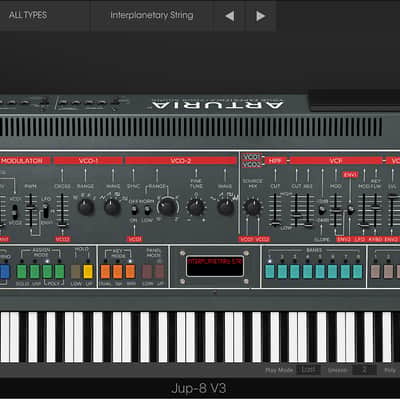Click the VCO-1 Range knob
The height and width of the screenshot is (400, 400).
[x=86, y=207]
